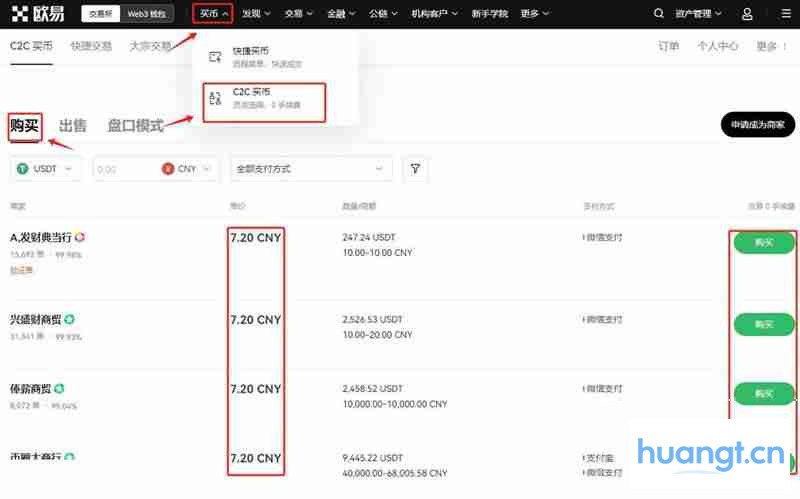Click the 申请成为商家 button
800x499 pixels.
(x=757, y=125)
